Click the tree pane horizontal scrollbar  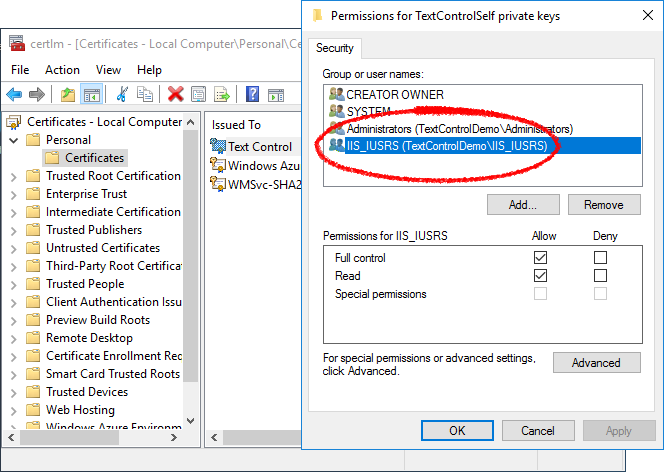click(94, 438)
